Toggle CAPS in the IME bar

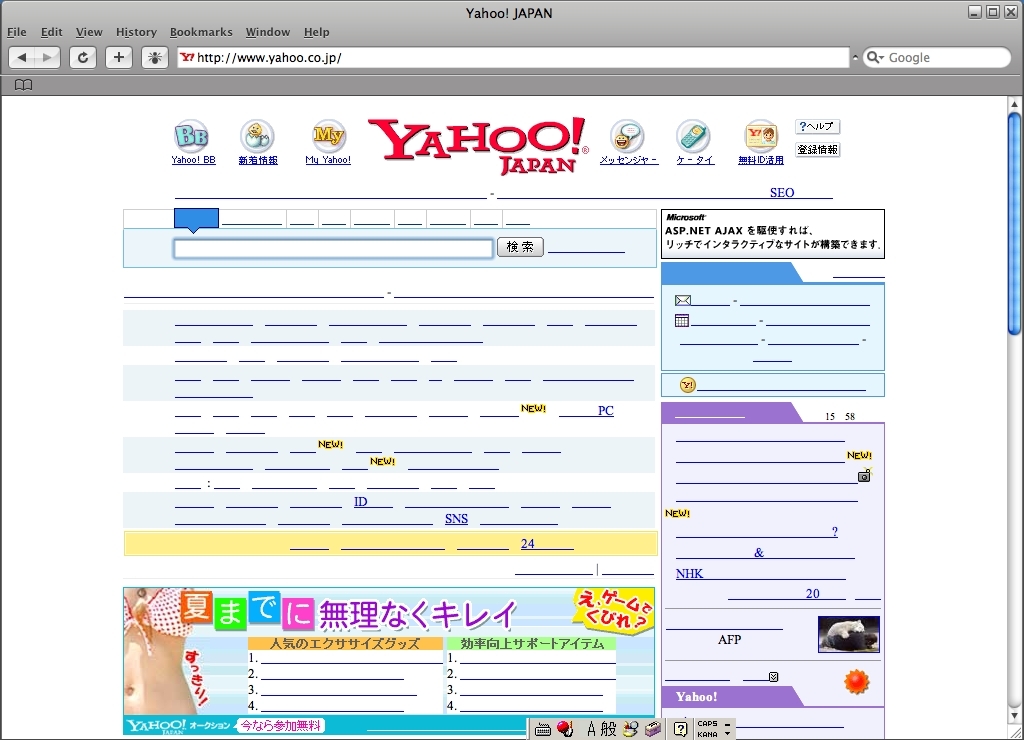tap(707, 724)
